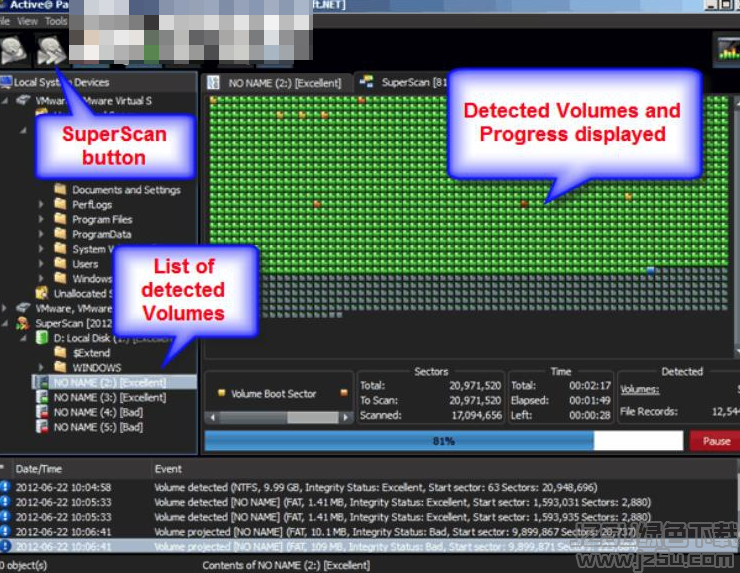Select the highlighted FAT 109 MB volume projected row
740x573 pixels.
[x=368, y=546]
